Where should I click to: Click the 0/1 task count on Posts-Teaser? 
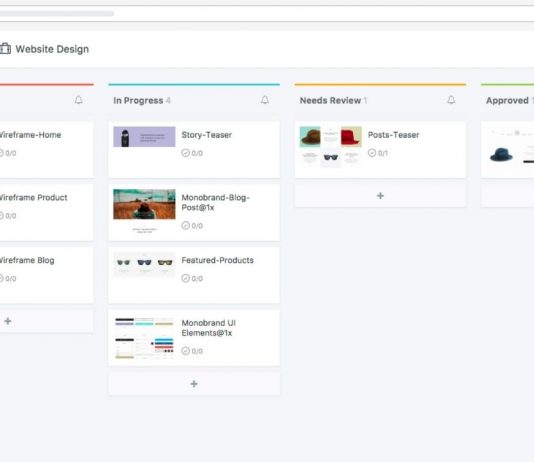pos(383,154)
